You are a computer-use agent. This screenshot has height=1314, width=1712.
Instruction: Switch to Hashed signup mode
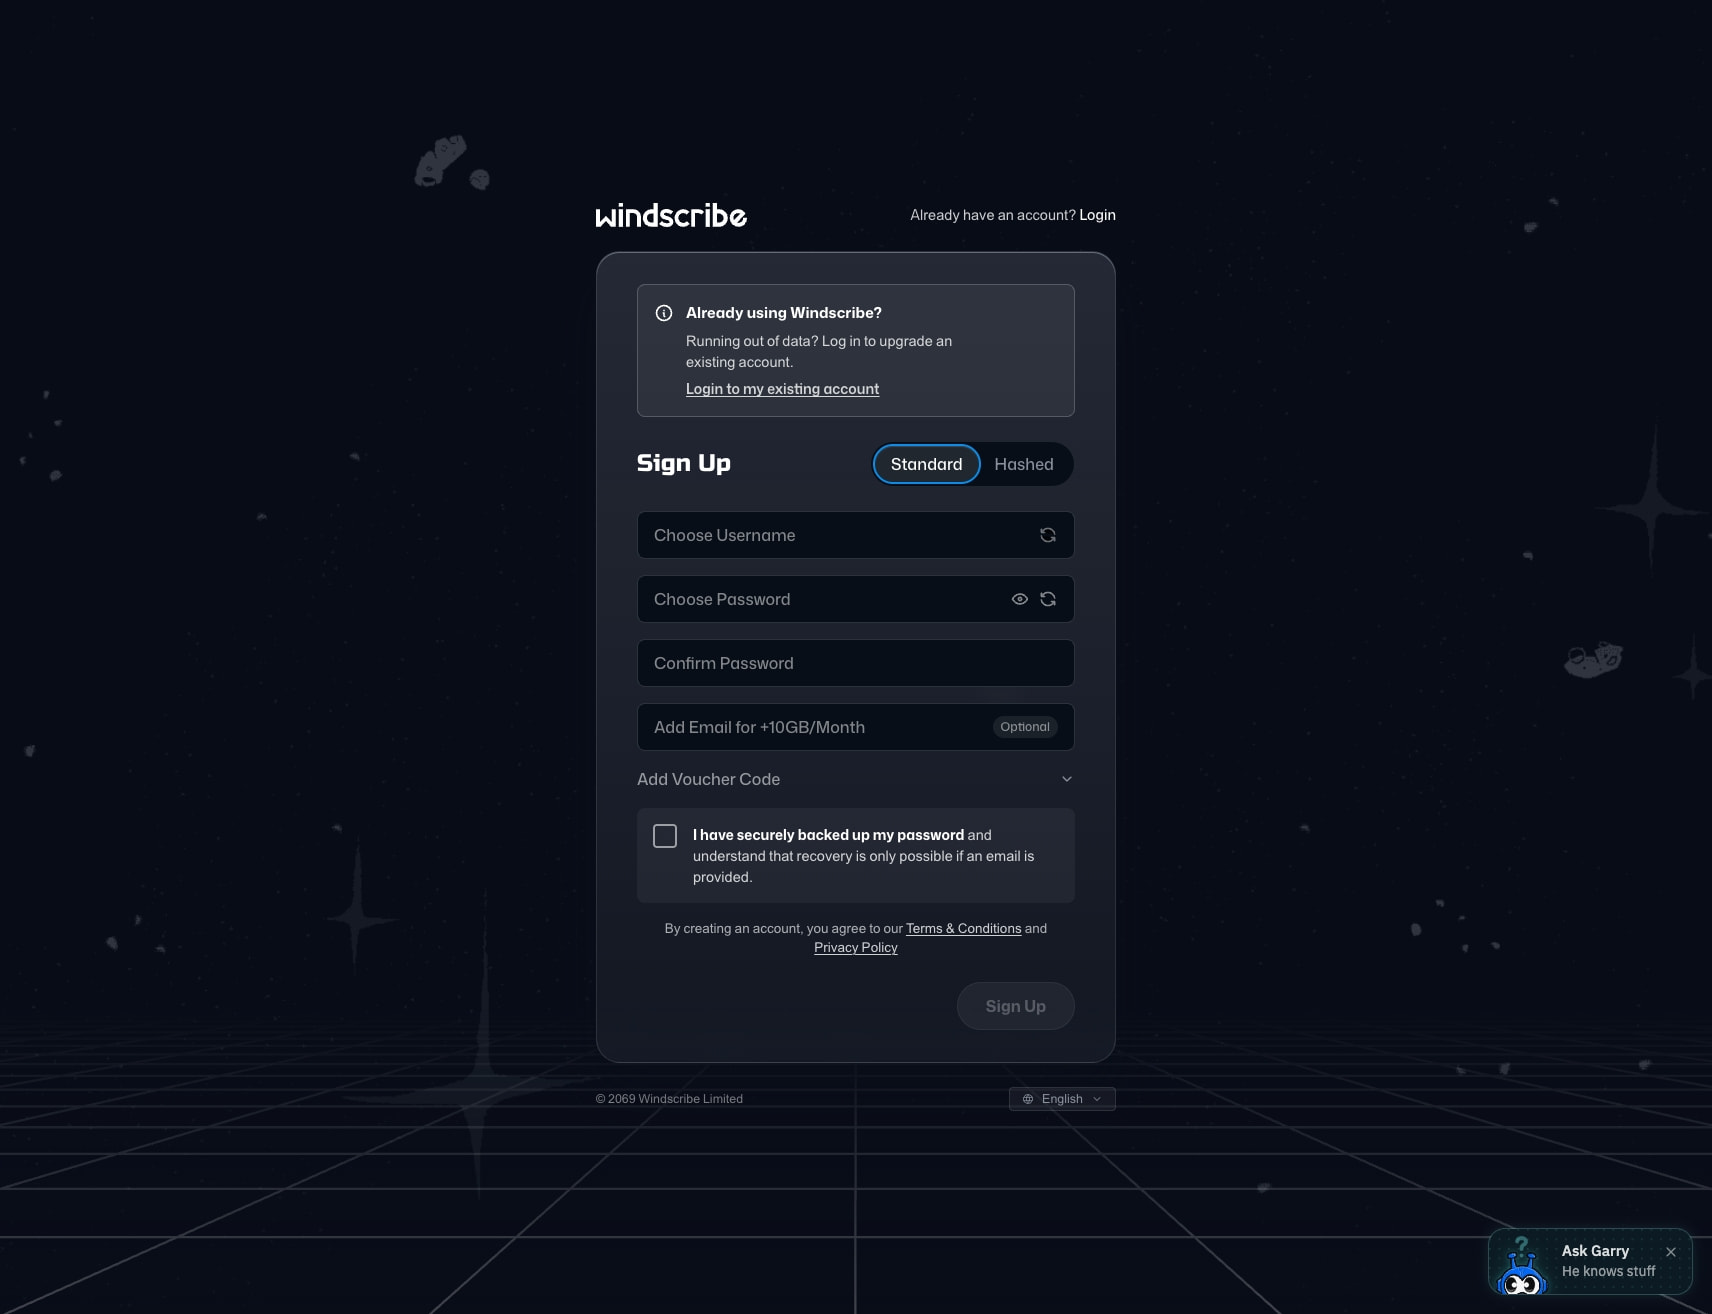pos(1024,464)
